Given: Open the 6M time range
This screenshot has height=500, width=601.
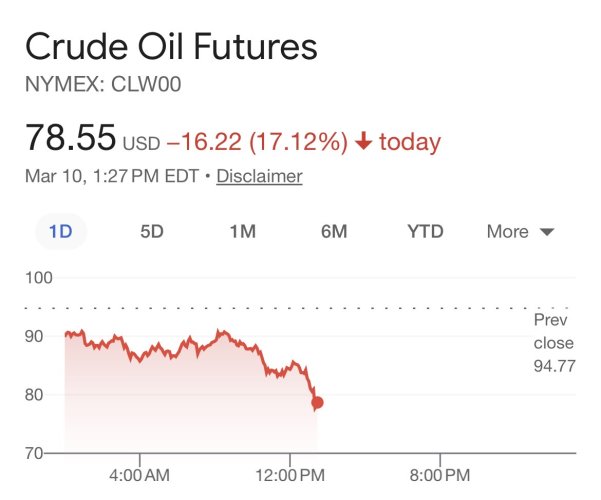Looking at the screenshot, I should pos(334,232).
